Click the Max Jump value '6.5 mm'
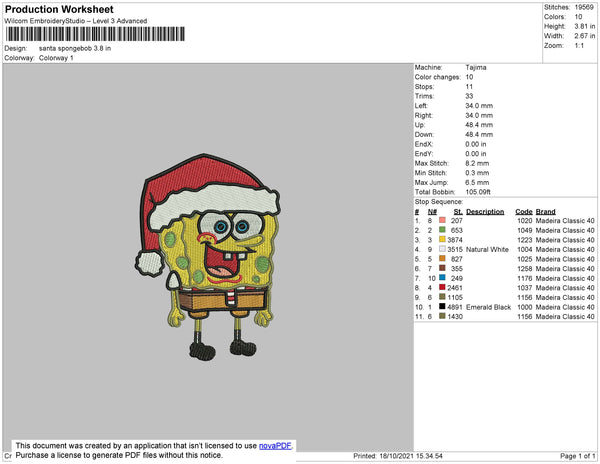The image size is (600, 464). click(x=477, y=182)
